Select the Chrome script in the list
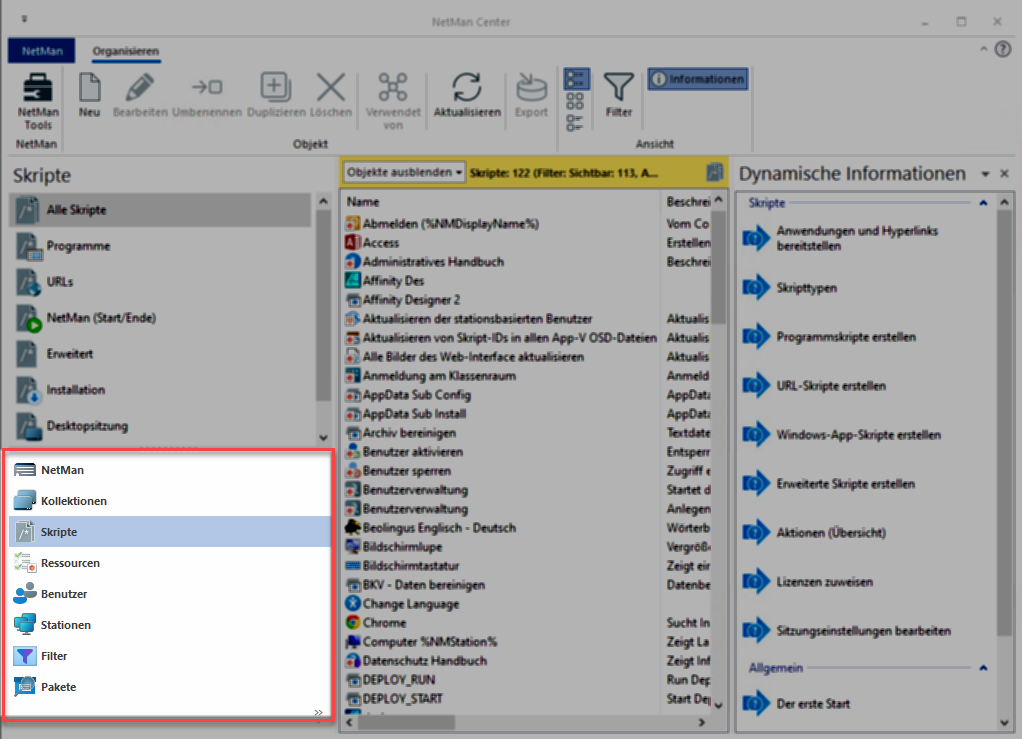 (384, 622)
